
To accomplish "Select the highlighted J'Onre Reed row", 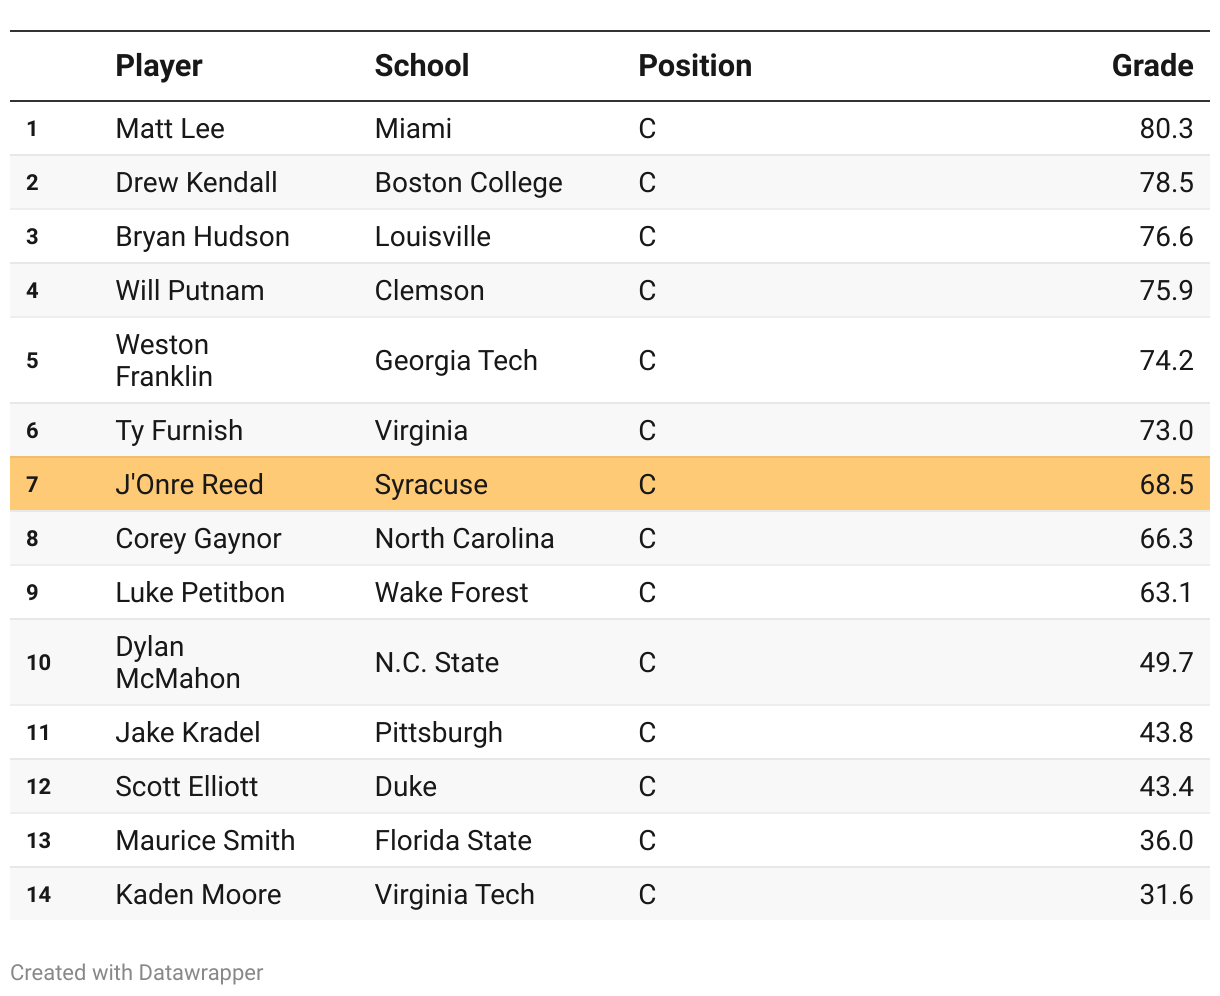I will (609, 485).
